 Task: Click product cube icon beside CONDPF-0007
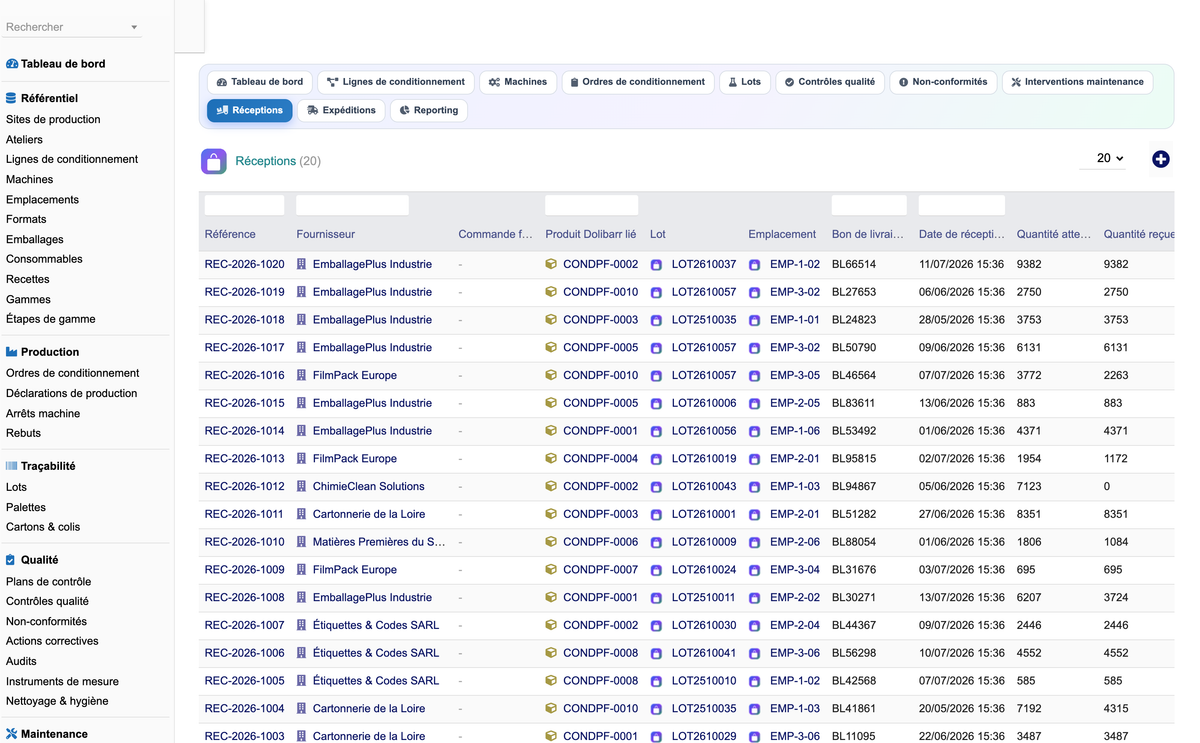coord(551,570)
